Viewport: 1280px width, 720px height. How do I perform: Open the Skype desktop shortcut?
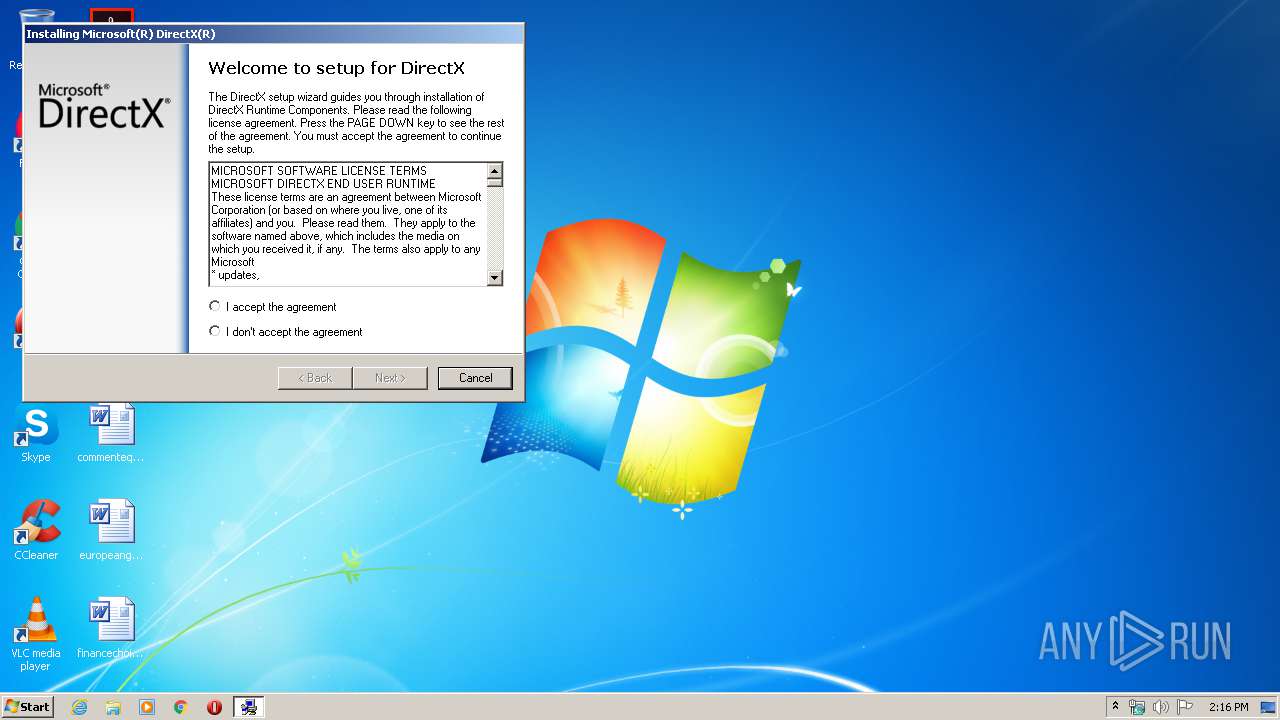tap(36, 434)
